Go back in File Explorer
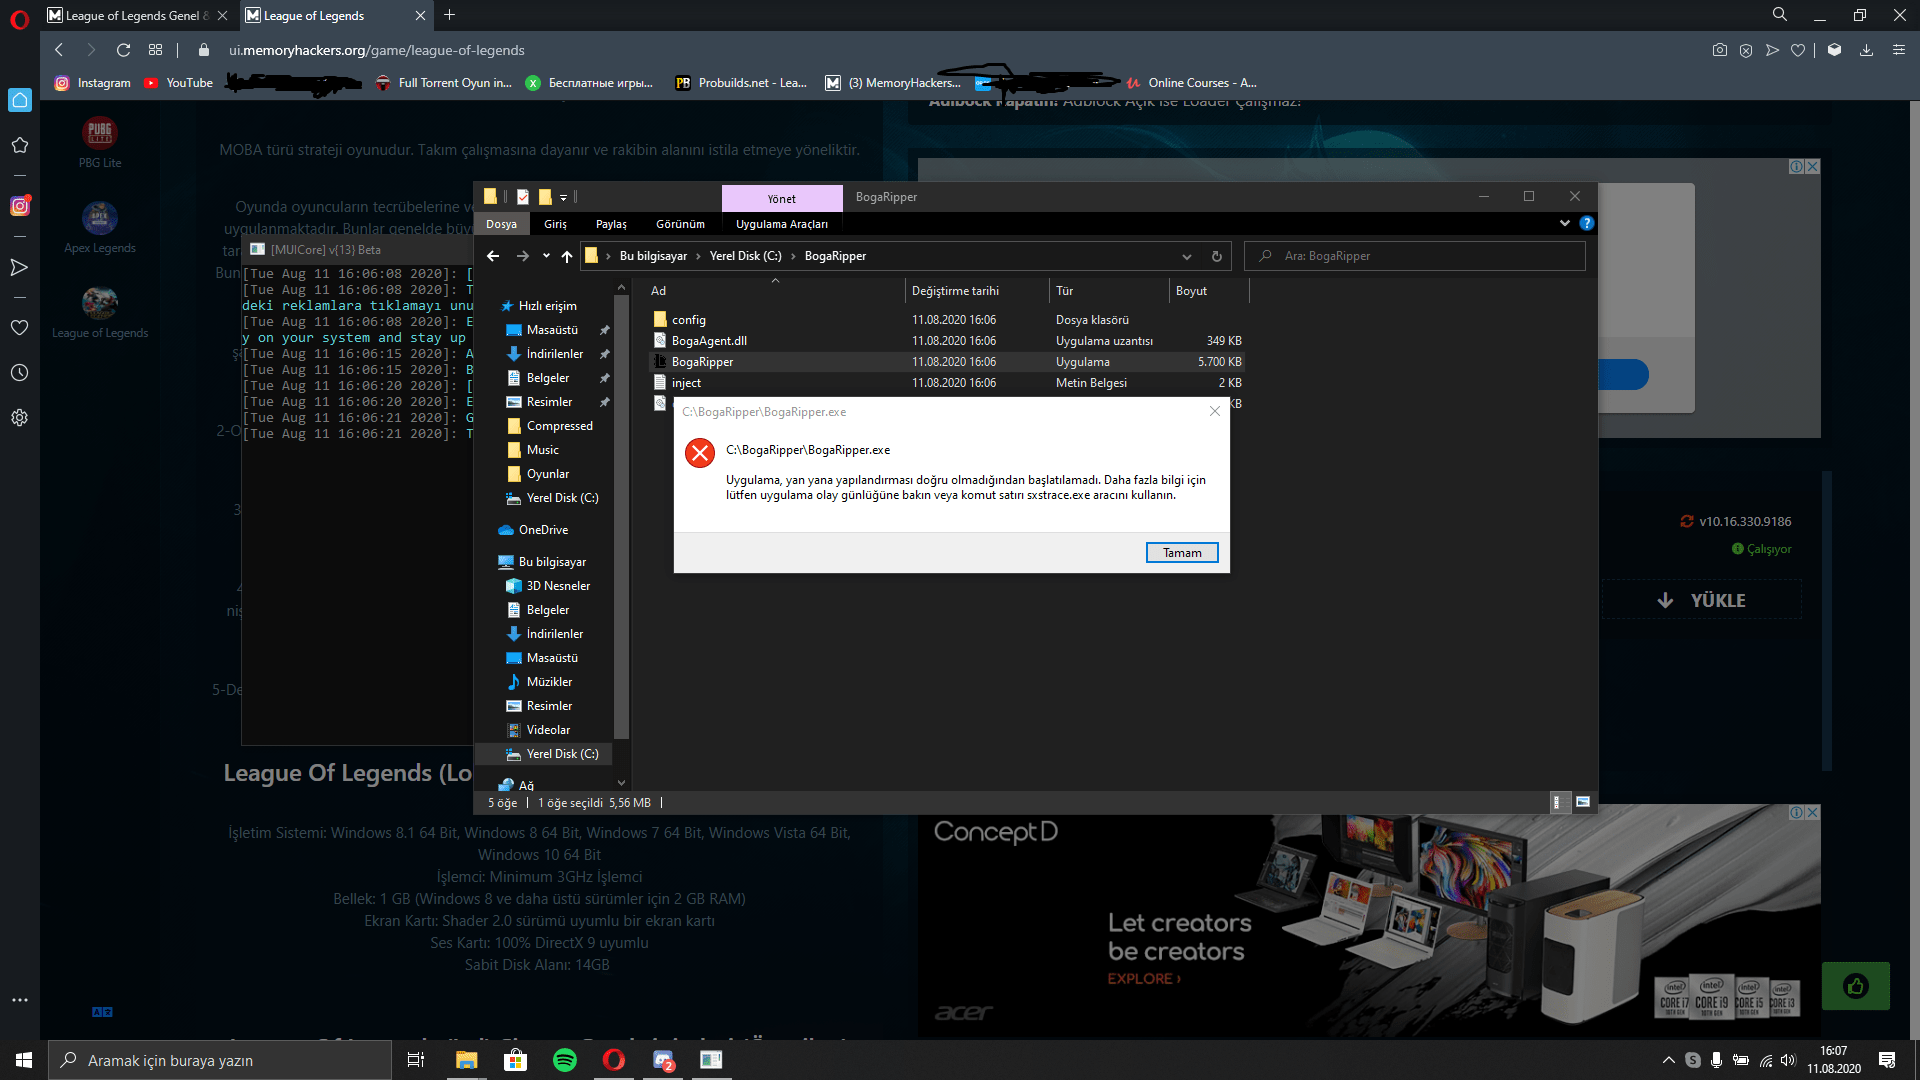1920x1080 pixels. click(493, 256)
